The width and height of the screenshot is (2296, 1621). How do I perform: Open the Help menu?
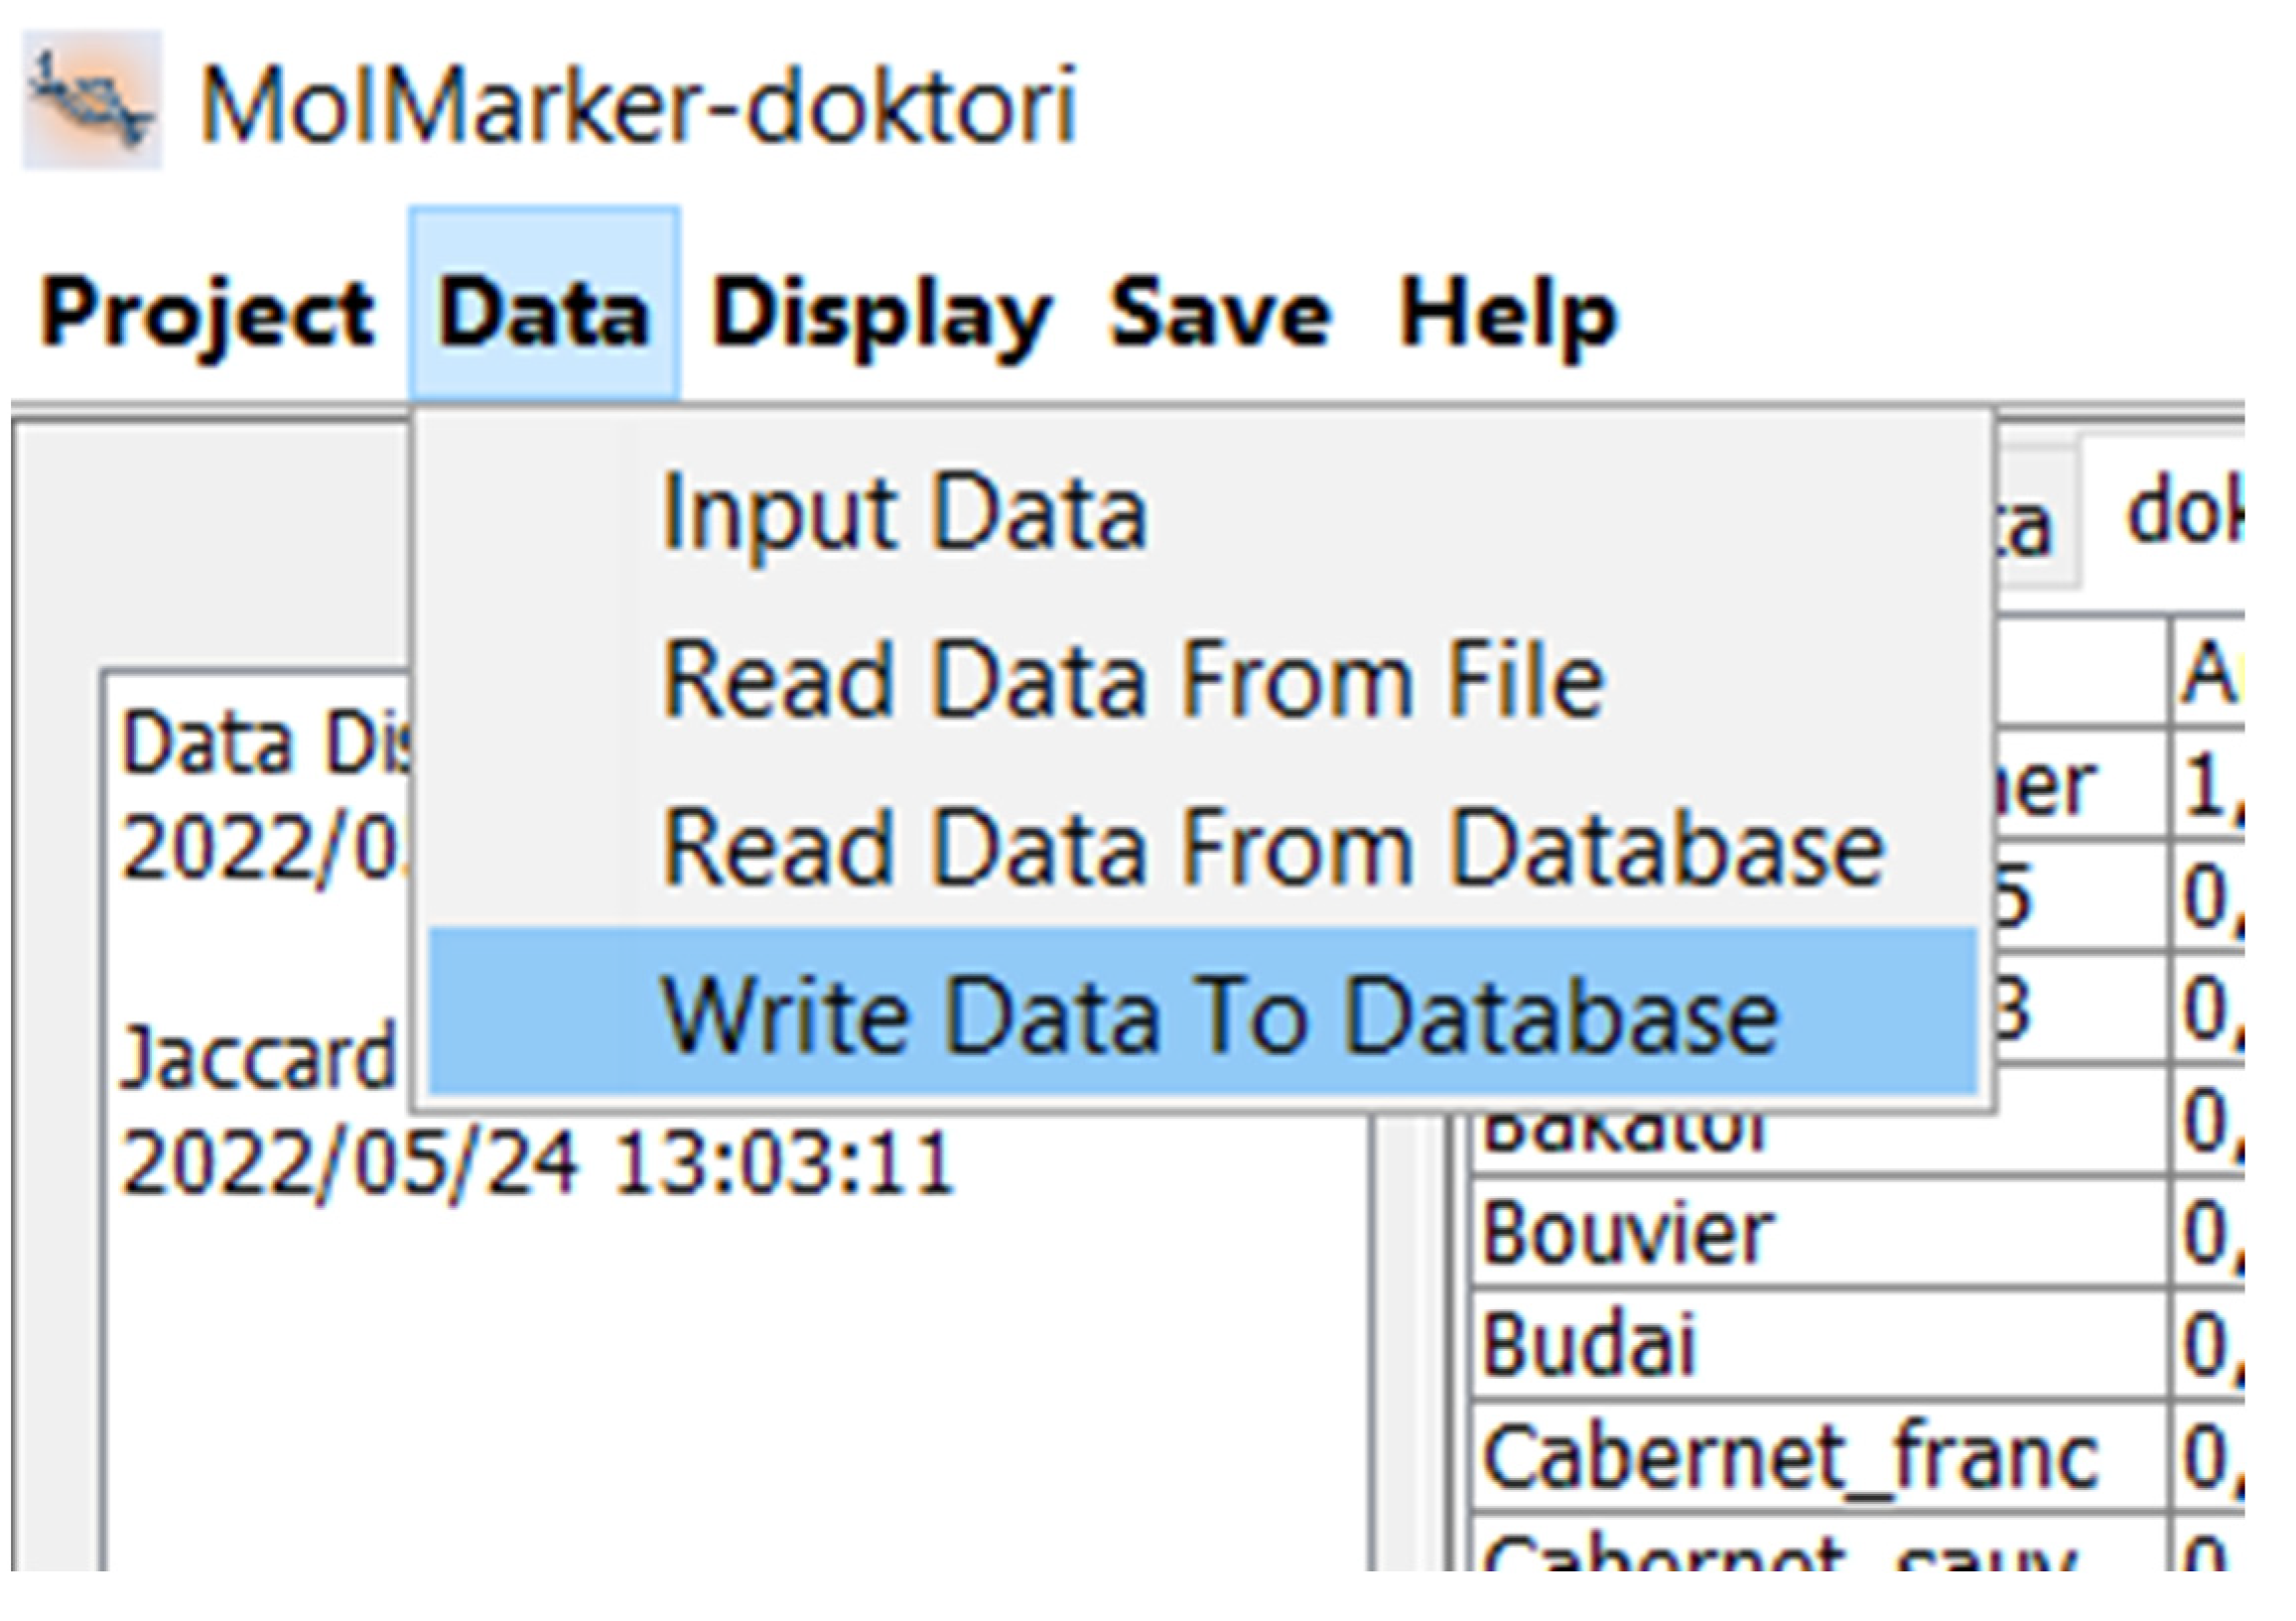[1507, 313]
